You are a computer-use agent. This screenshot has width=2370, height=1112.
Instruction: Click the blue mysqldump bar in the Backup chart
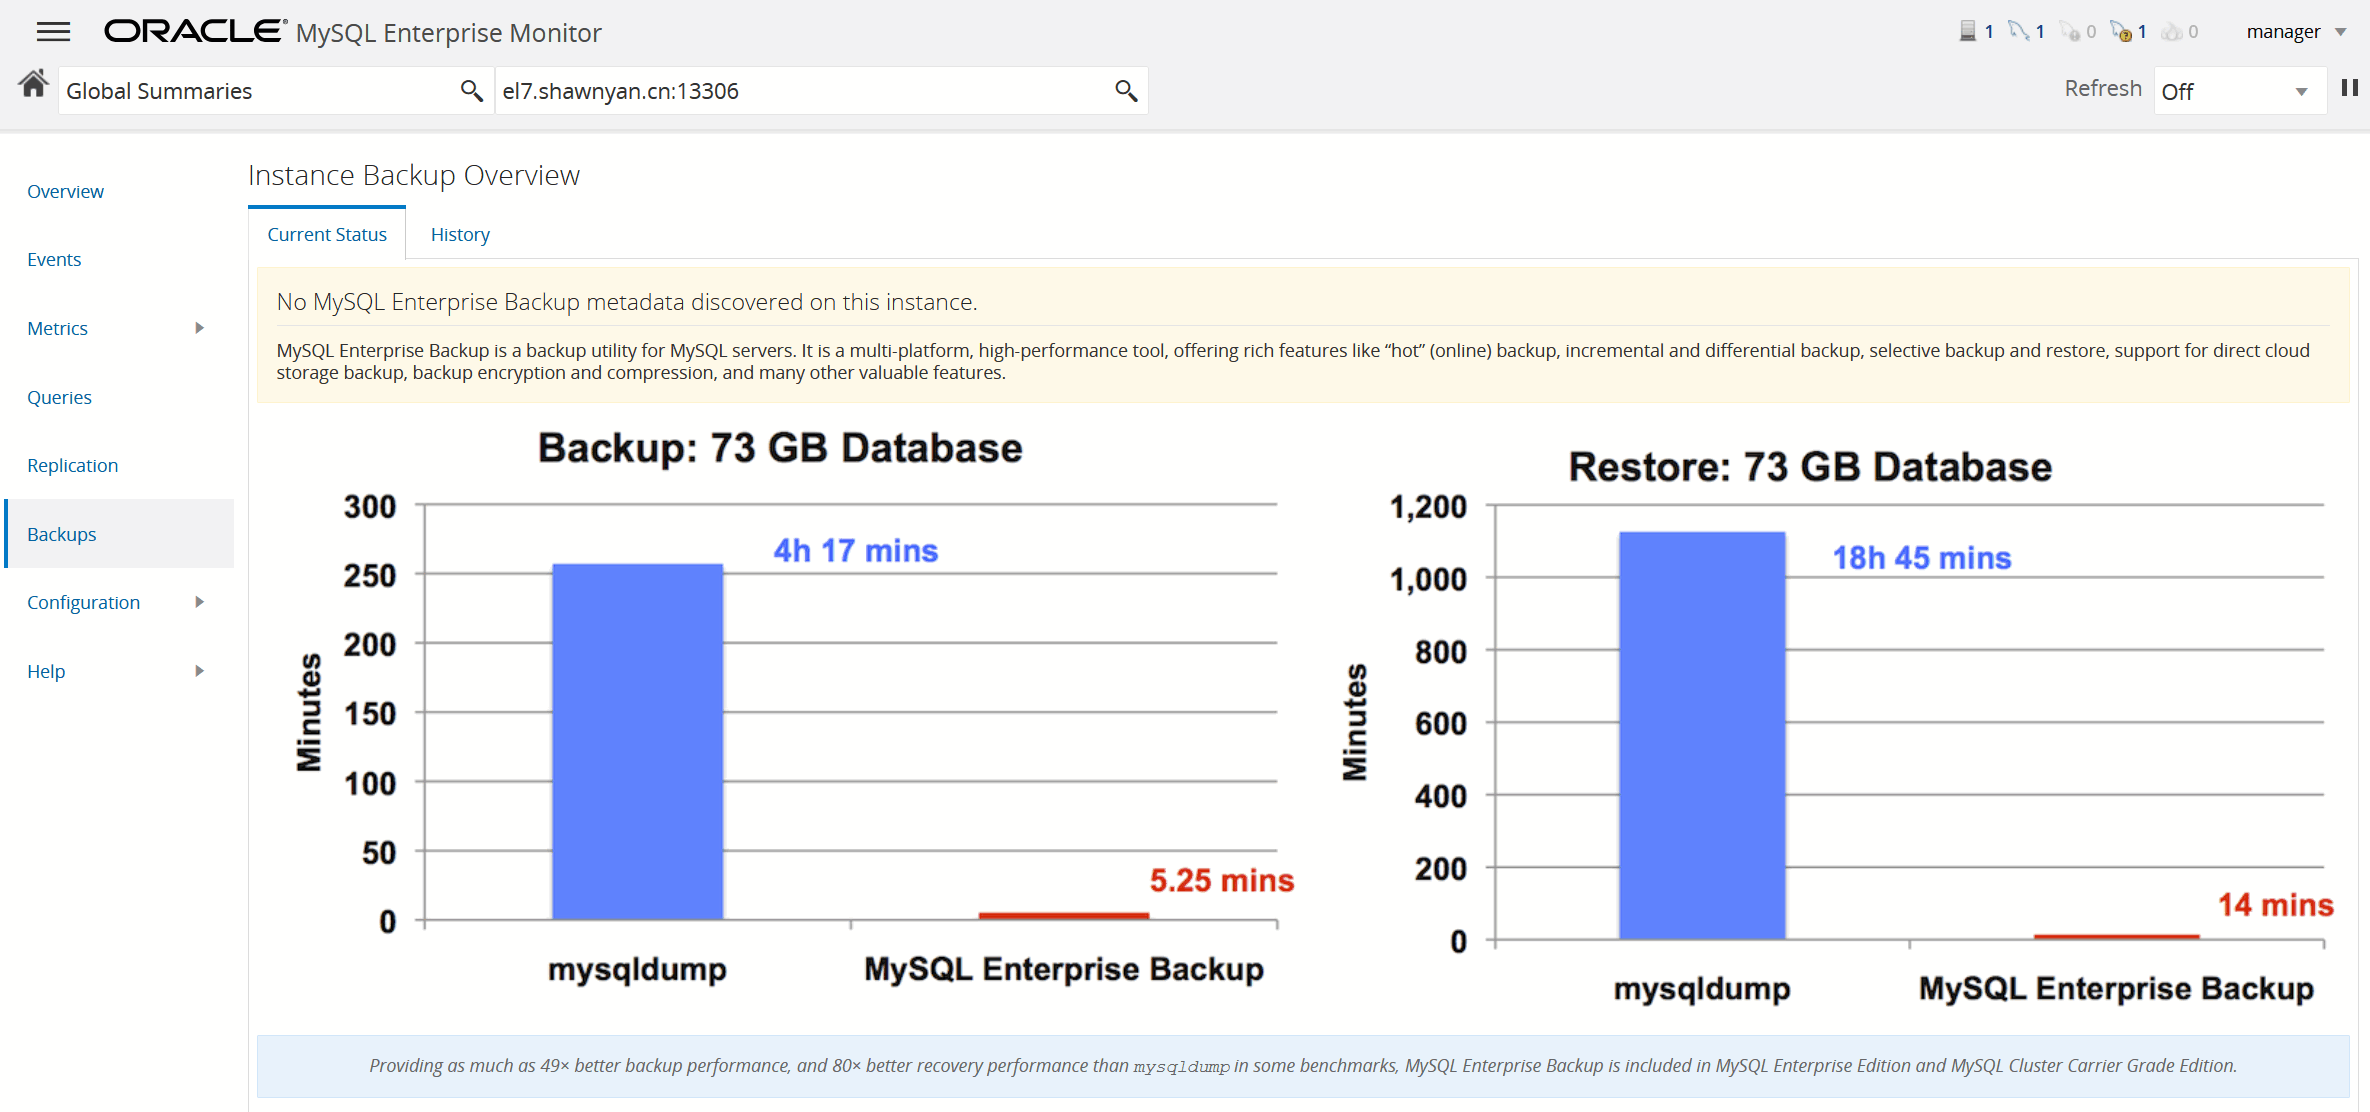(637, 740)
